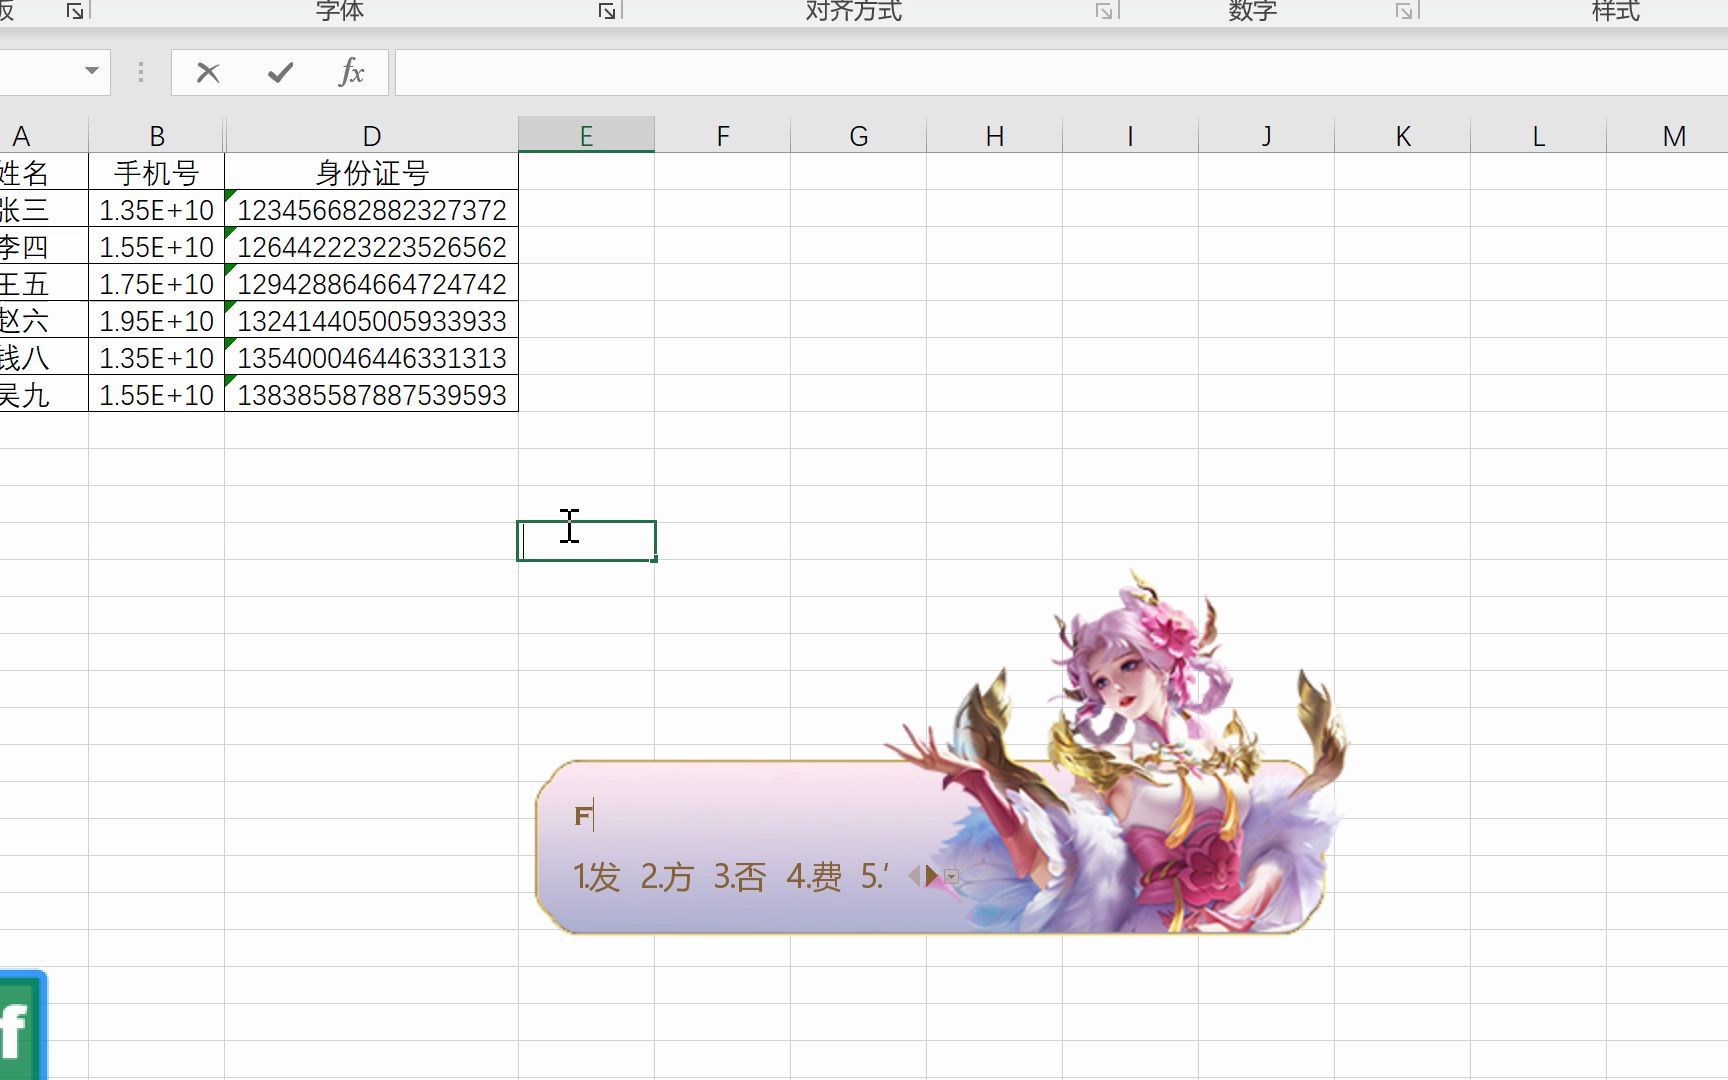Click inside the formula bar input

point(1061,72)
